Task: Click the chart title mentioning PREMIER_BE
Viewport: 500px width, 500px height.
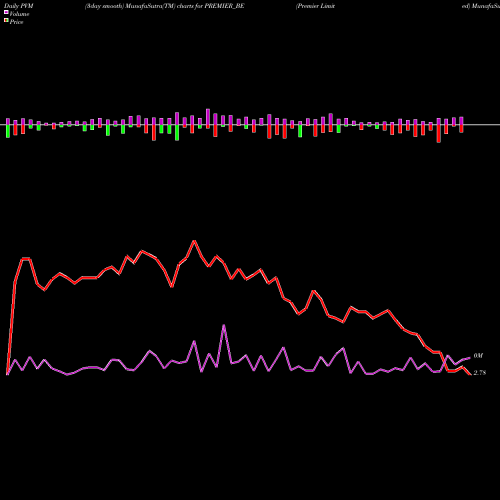Action: tap(165, 6)
